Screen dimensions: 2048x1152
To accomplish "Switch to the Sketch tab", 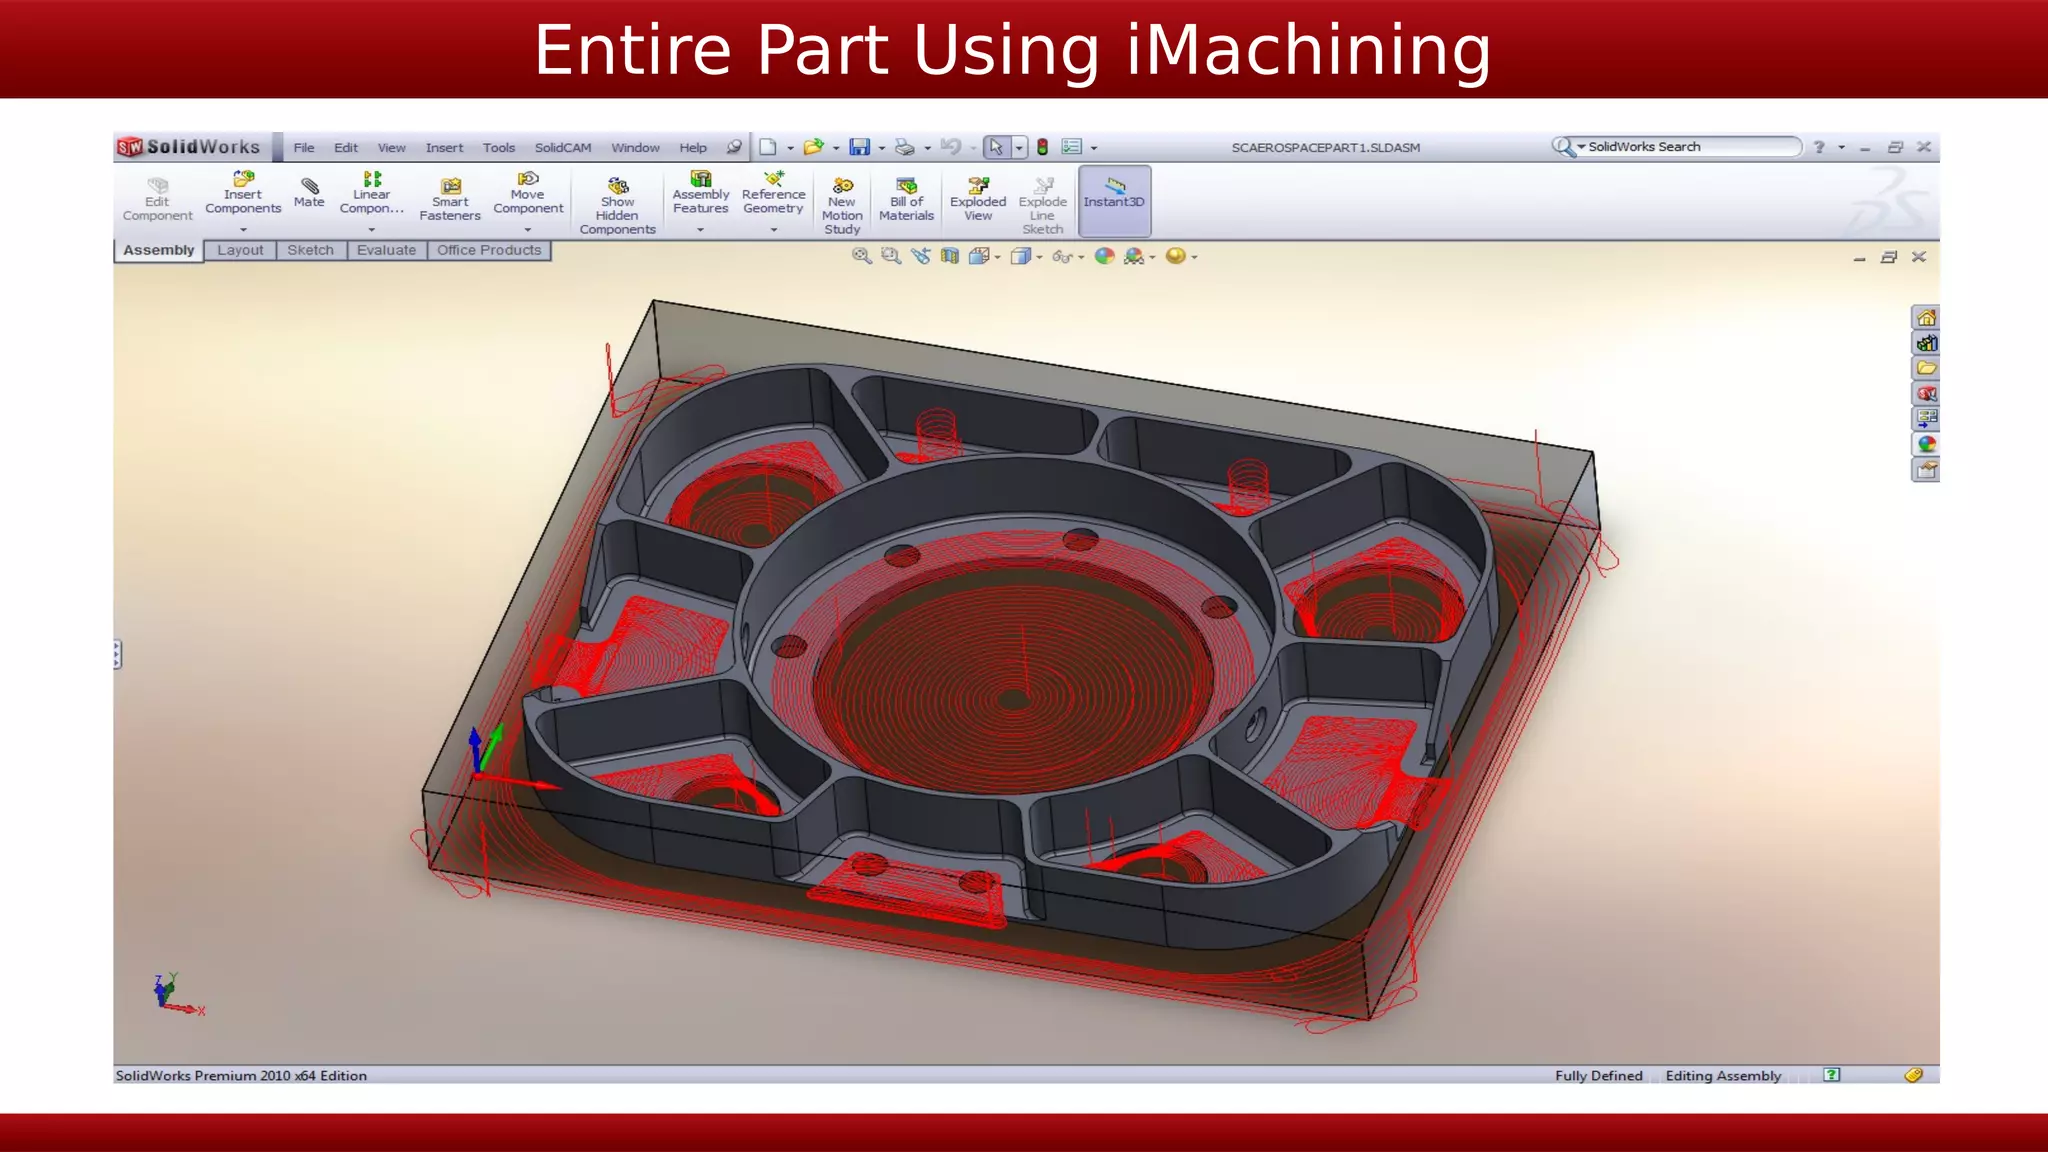I will click(311, 250).
